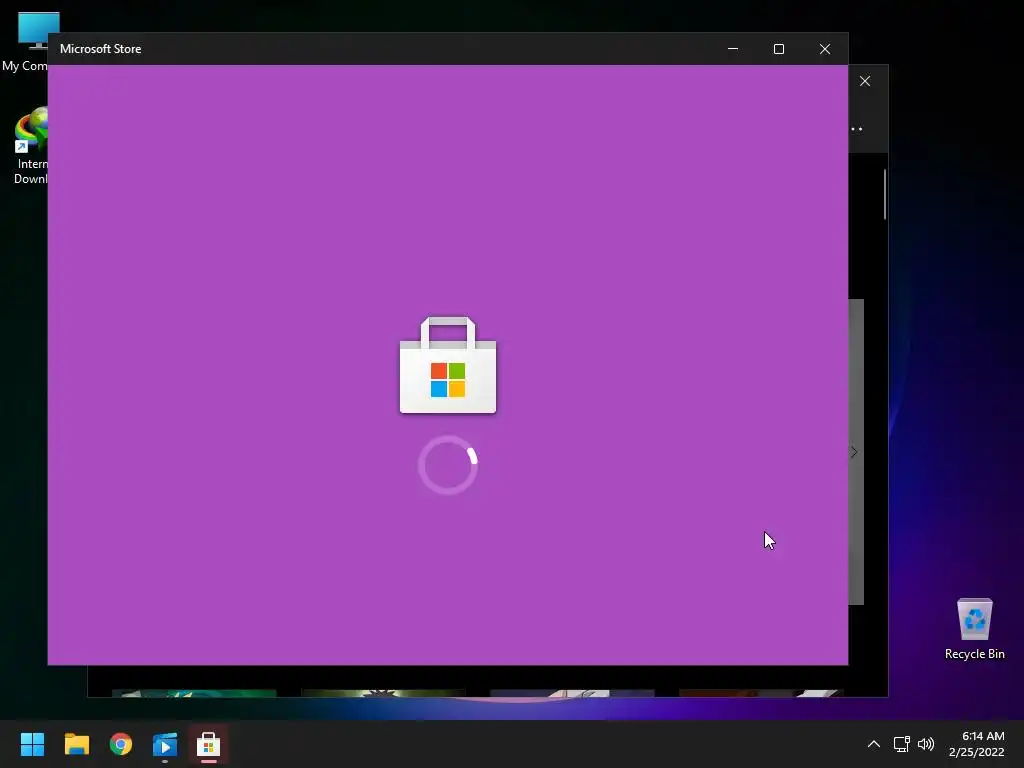Open the Movies & TV taskbar app
Viewport: 1024px width, 768px height.
pos(165,744)
